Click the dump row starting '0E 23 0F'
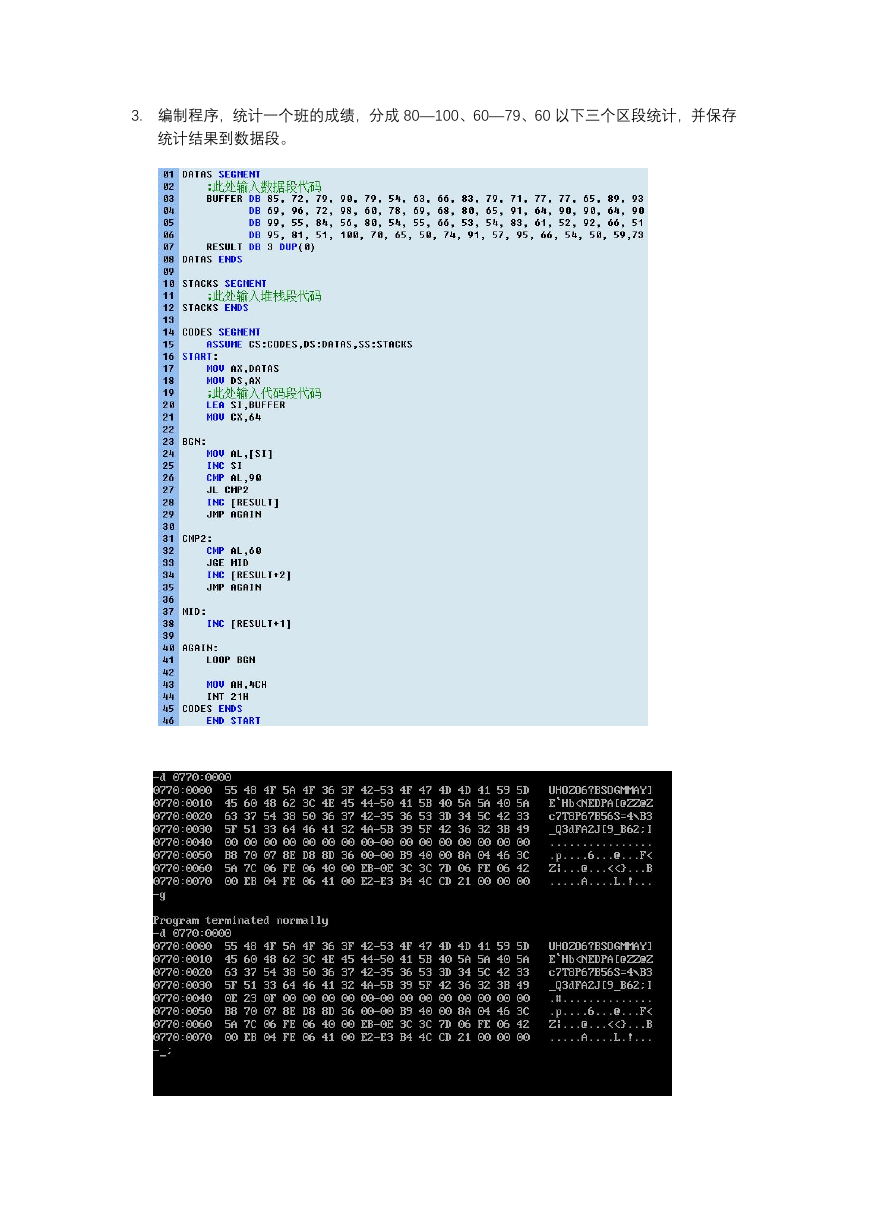 (402, 999)
